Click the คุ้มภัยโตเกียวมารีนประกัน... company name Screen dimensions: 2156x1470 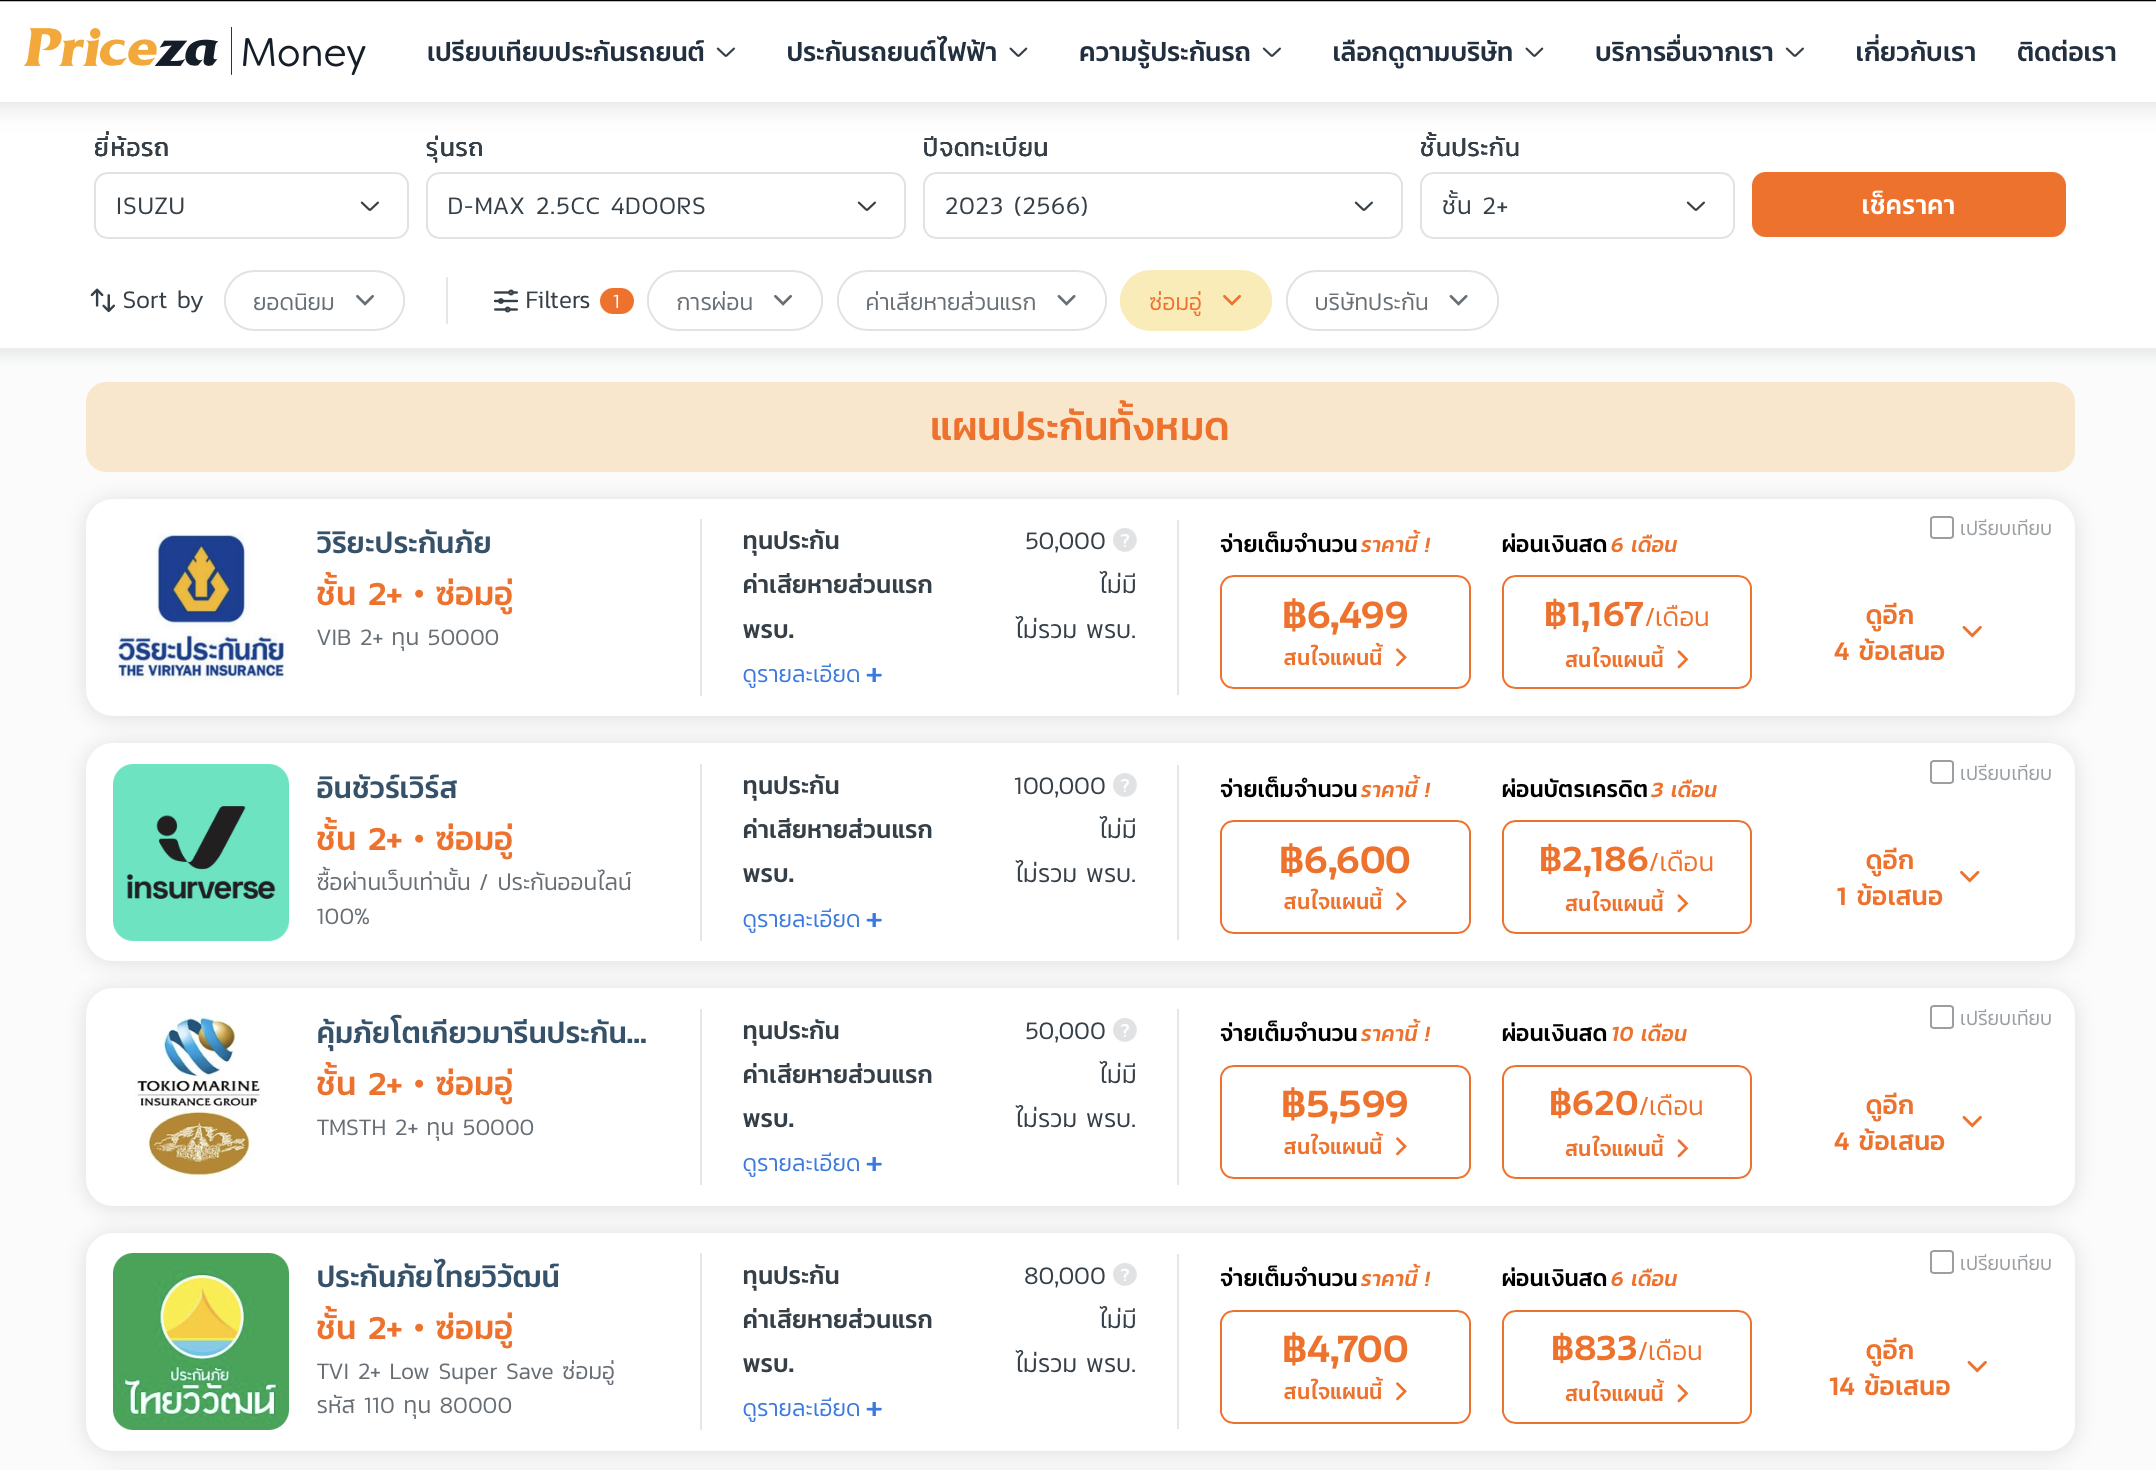tap(481, 1032)
